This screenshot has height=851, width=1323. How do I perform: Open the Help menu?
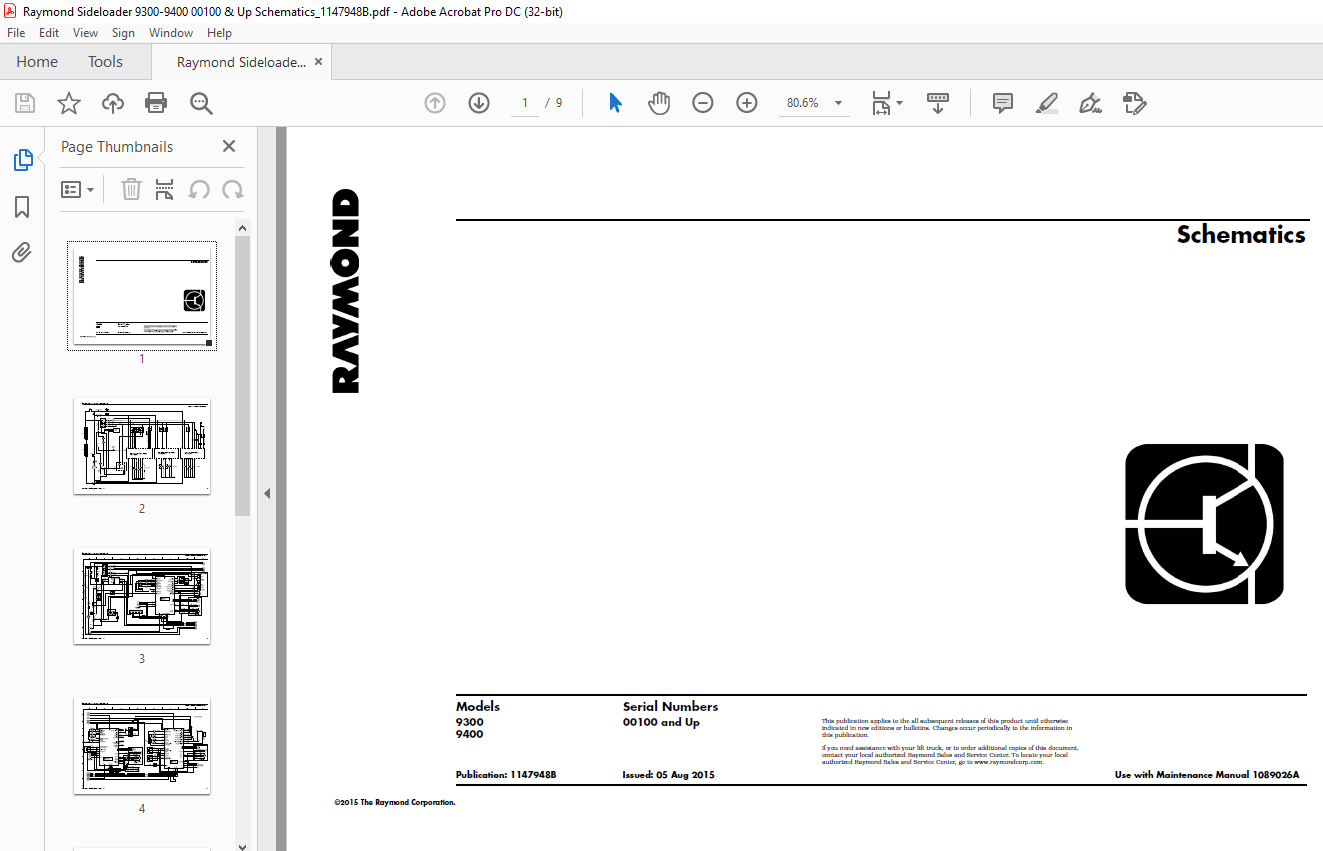click(x=219, y=33)
